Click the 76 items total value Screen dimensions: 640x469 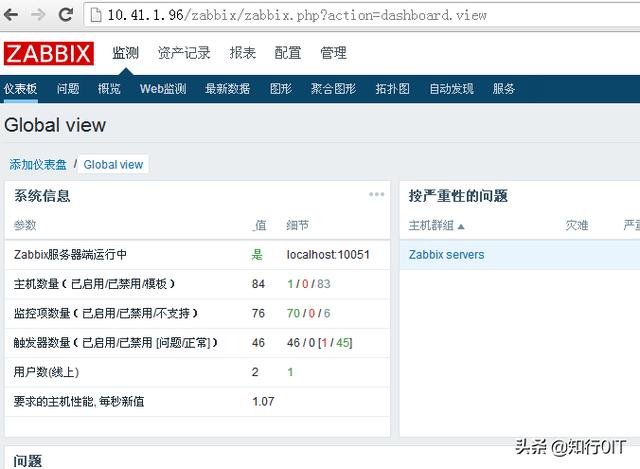[258, 313]
